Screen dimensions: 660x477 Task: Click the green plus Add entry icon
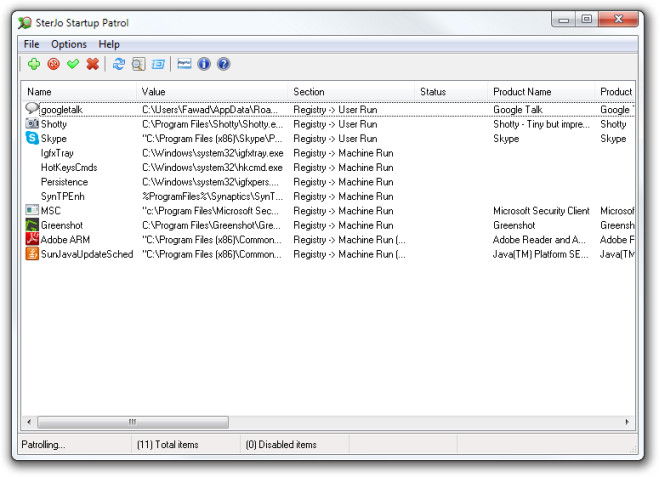pyautogui.click(x=34, y=64)
